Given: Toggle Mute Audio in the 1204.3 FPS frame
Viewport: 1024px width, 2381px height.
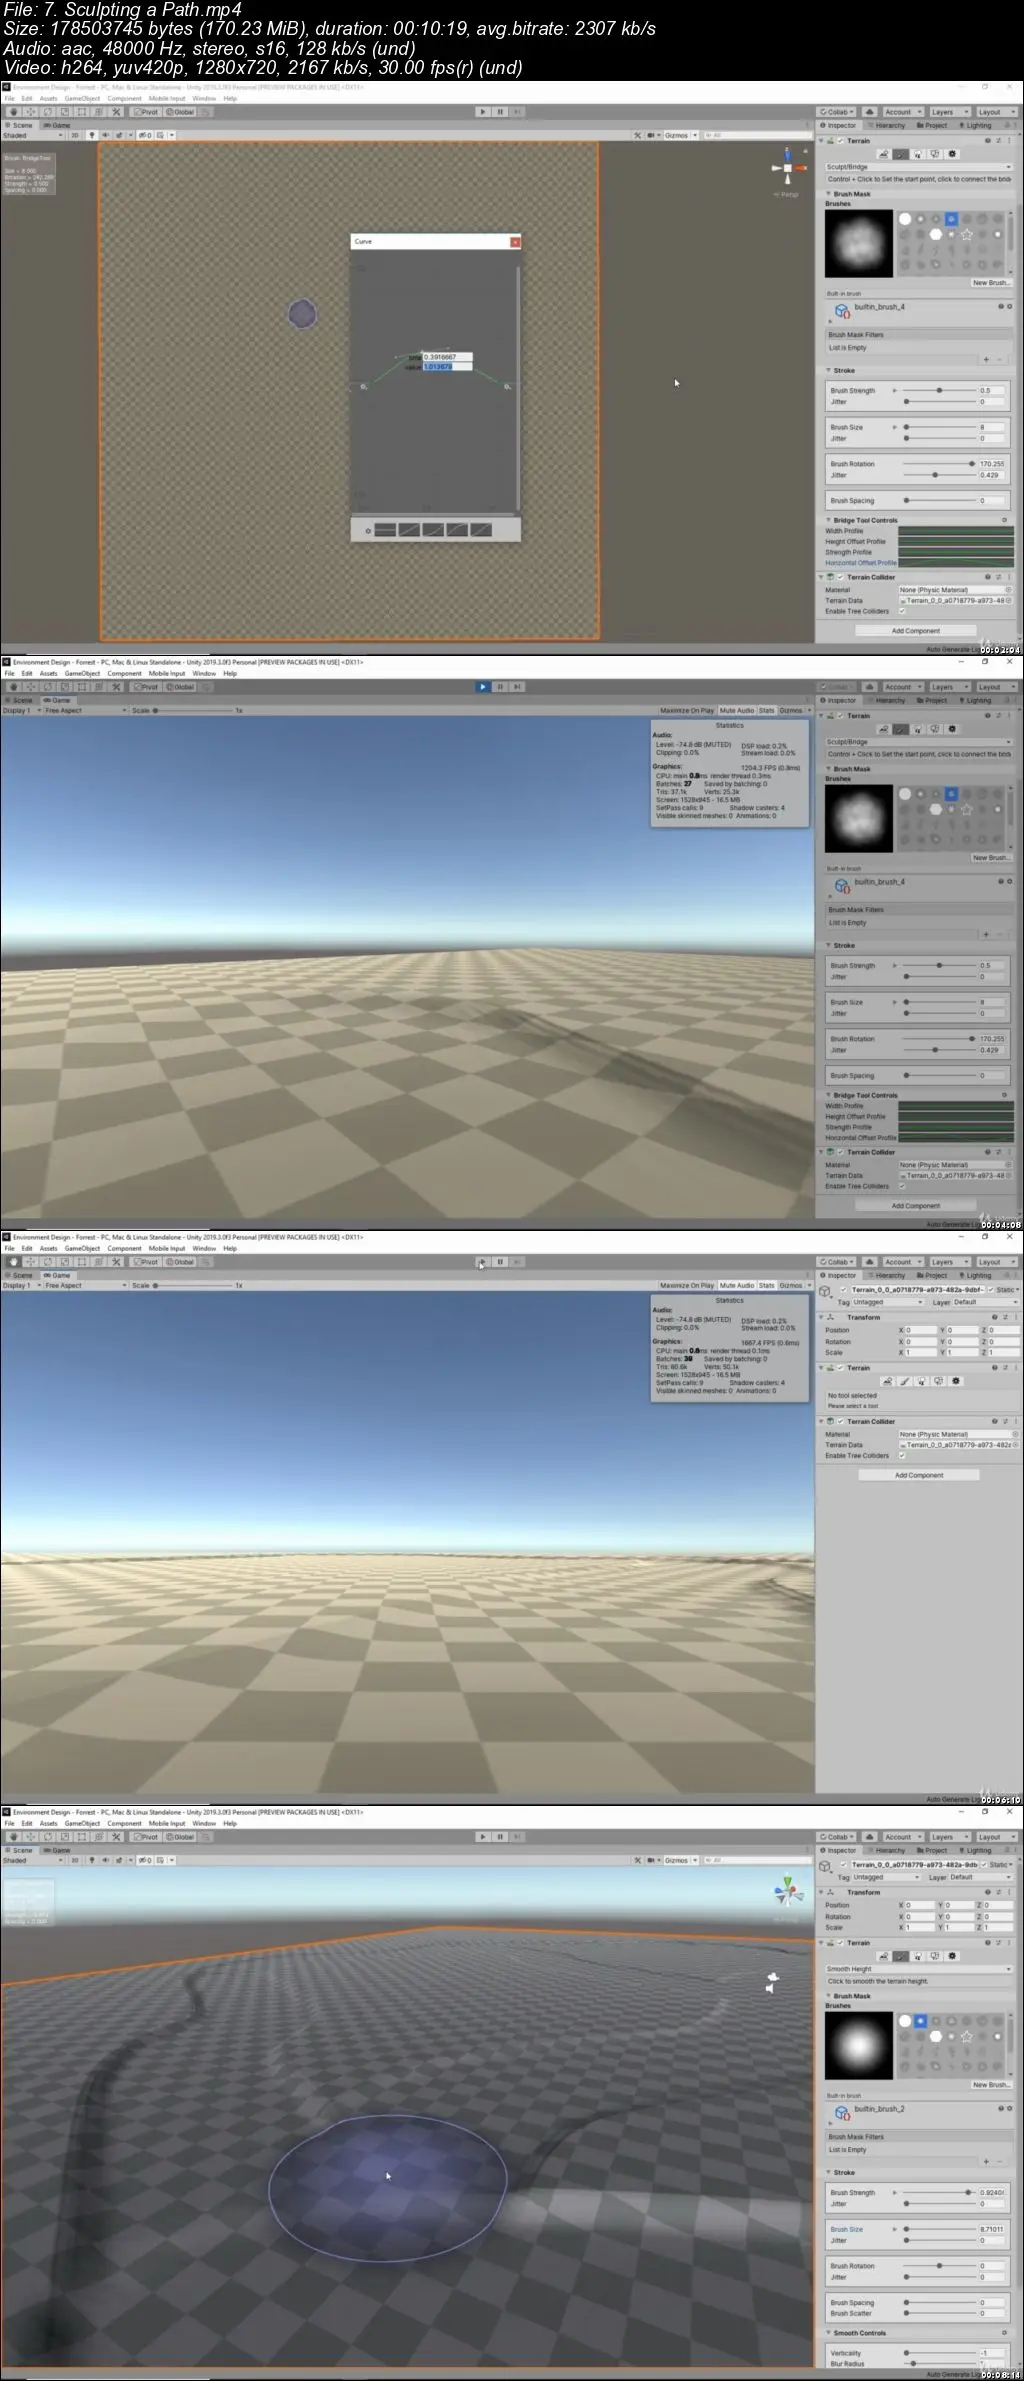Looking at the screenshot, I should click(x=736, y=710).
